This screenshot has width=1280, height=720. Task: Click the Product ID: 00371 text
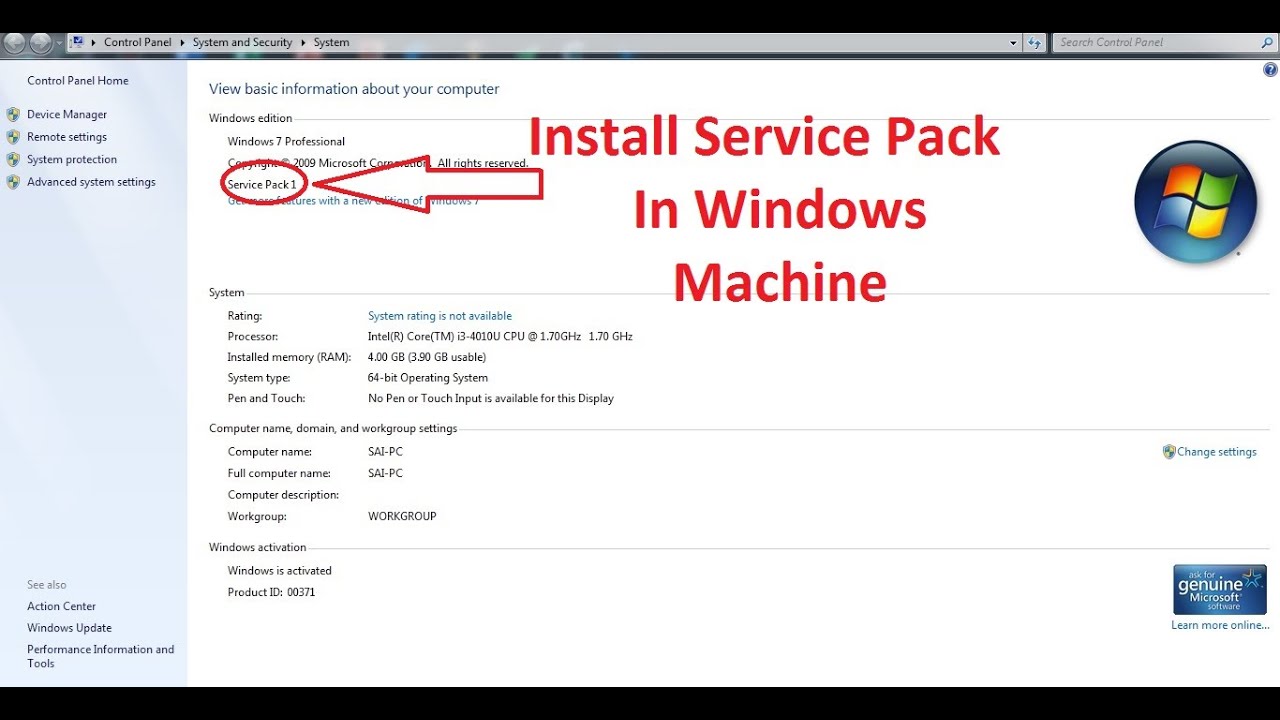click(x=271, y=593)
